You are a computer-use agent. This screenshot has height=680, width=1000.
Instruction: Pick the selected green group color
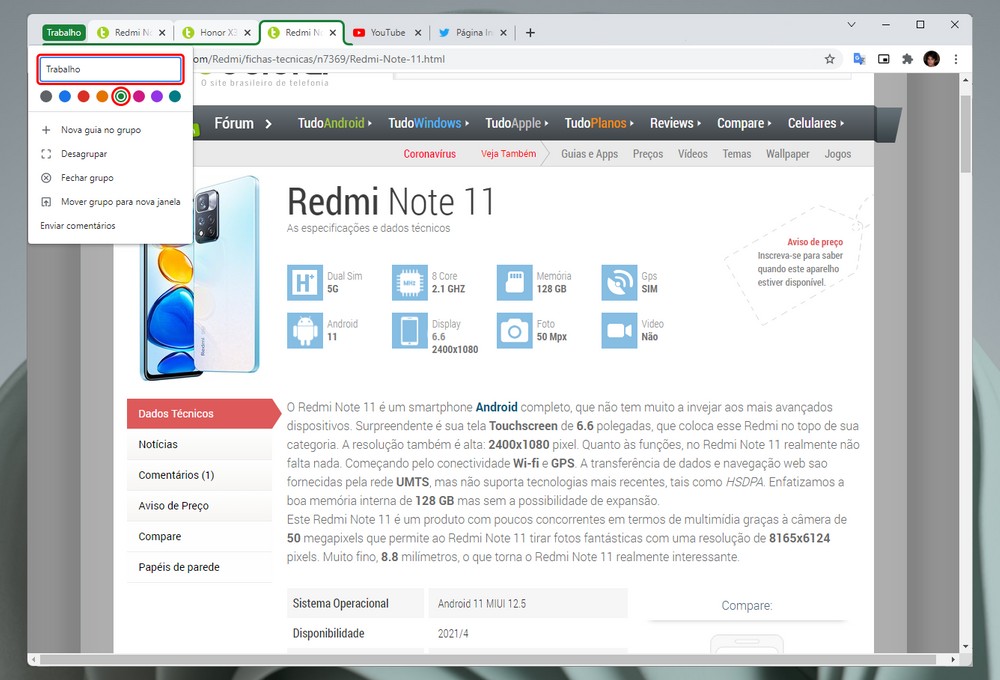coord(121,96)
